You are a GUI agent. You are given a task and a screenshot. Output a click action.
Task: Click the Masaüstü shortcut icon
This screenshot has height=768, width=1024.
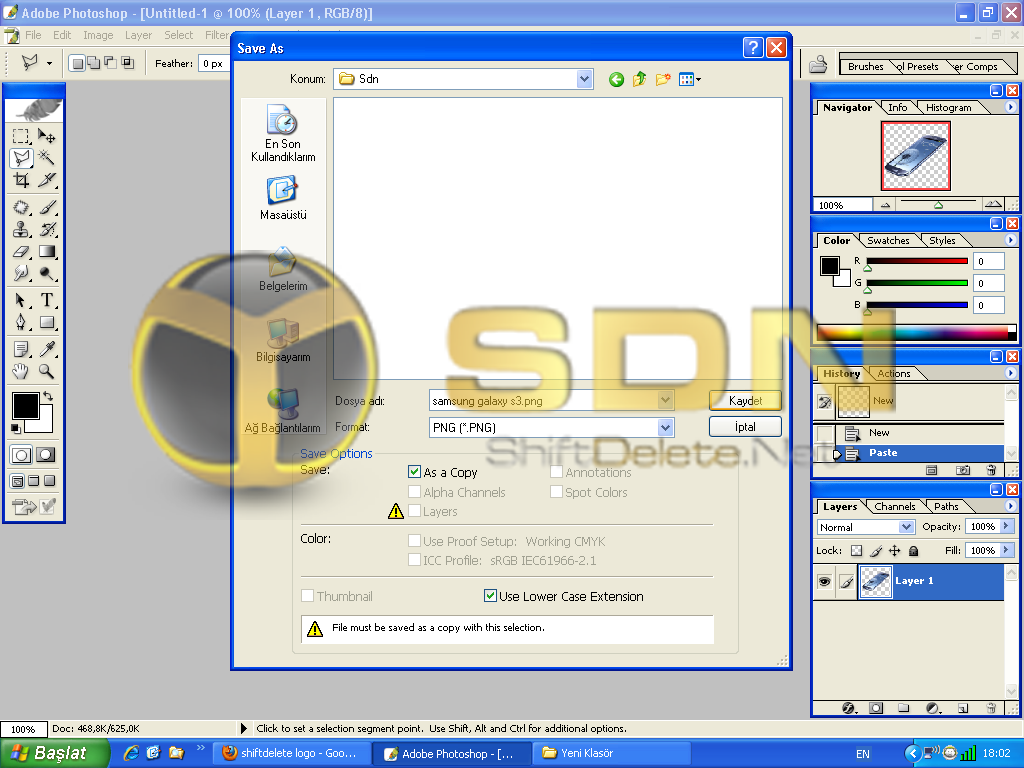(x=283, y=190)
